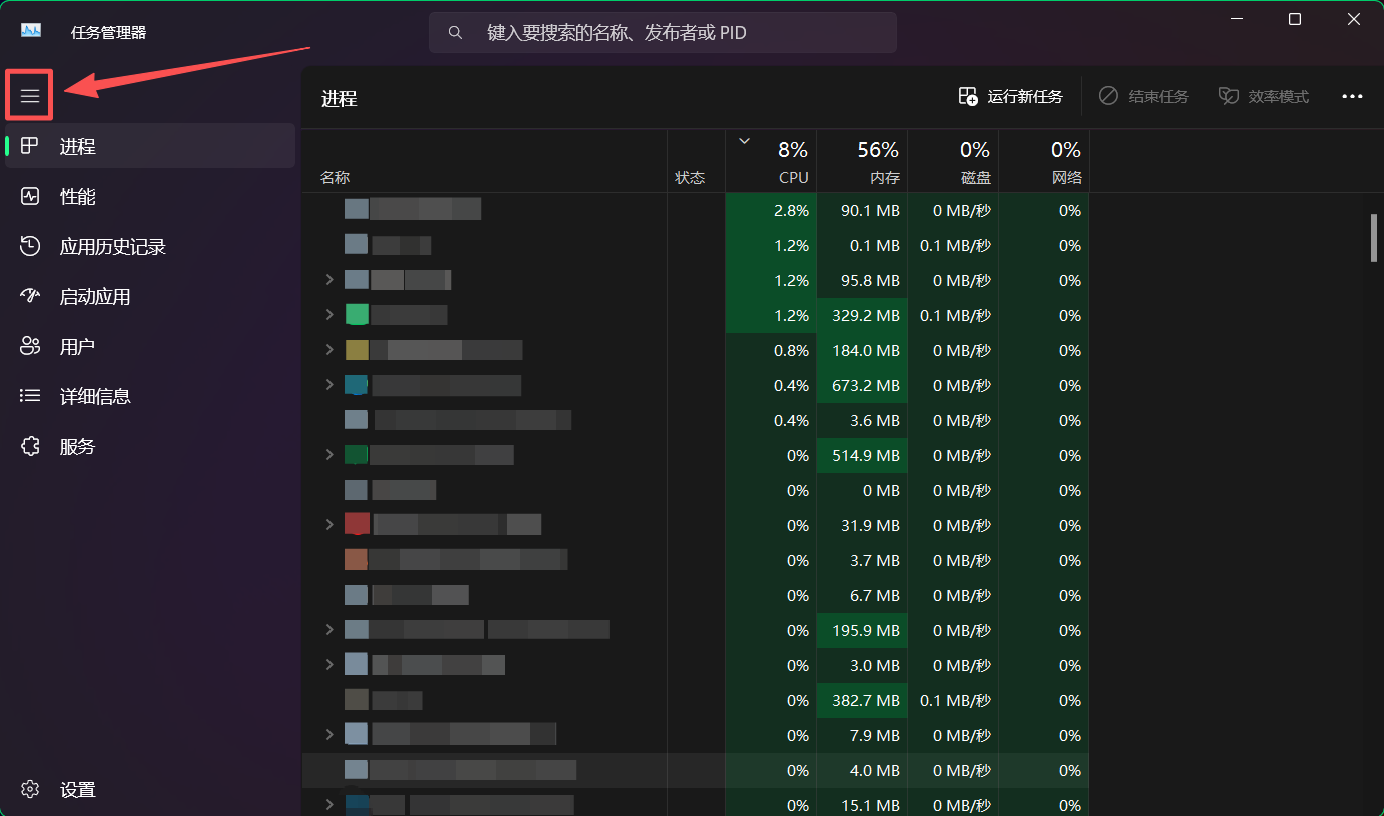Click the 结束任务 button
Screen dimensions: 1384x816
click(1143, 96)
